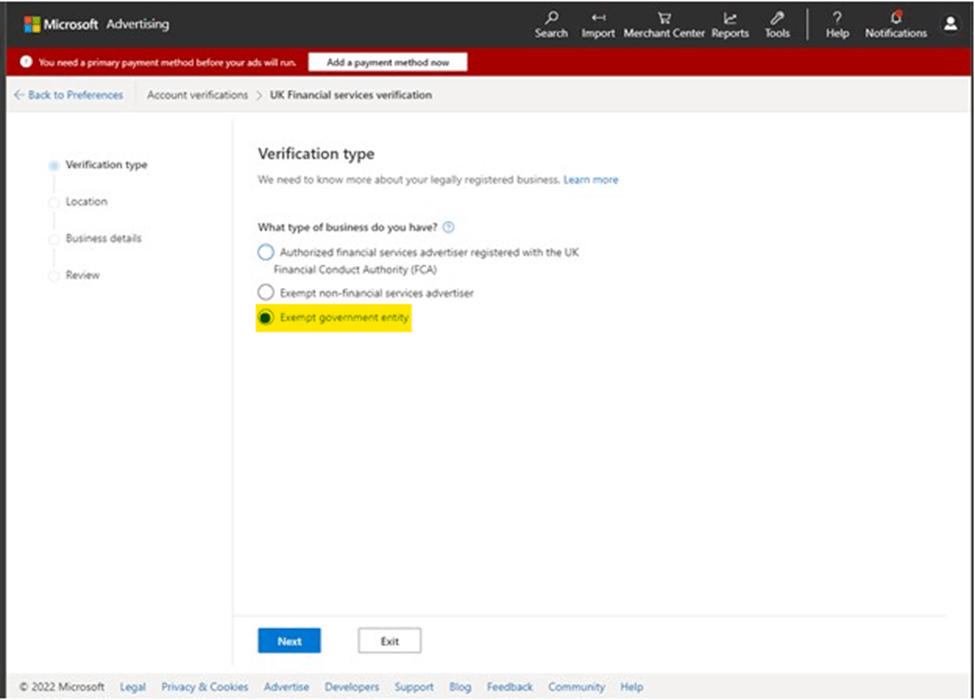This screenshot has height=700, width=975.
Task: Open the Legal footer link
Action: click(x=132, y=687)
